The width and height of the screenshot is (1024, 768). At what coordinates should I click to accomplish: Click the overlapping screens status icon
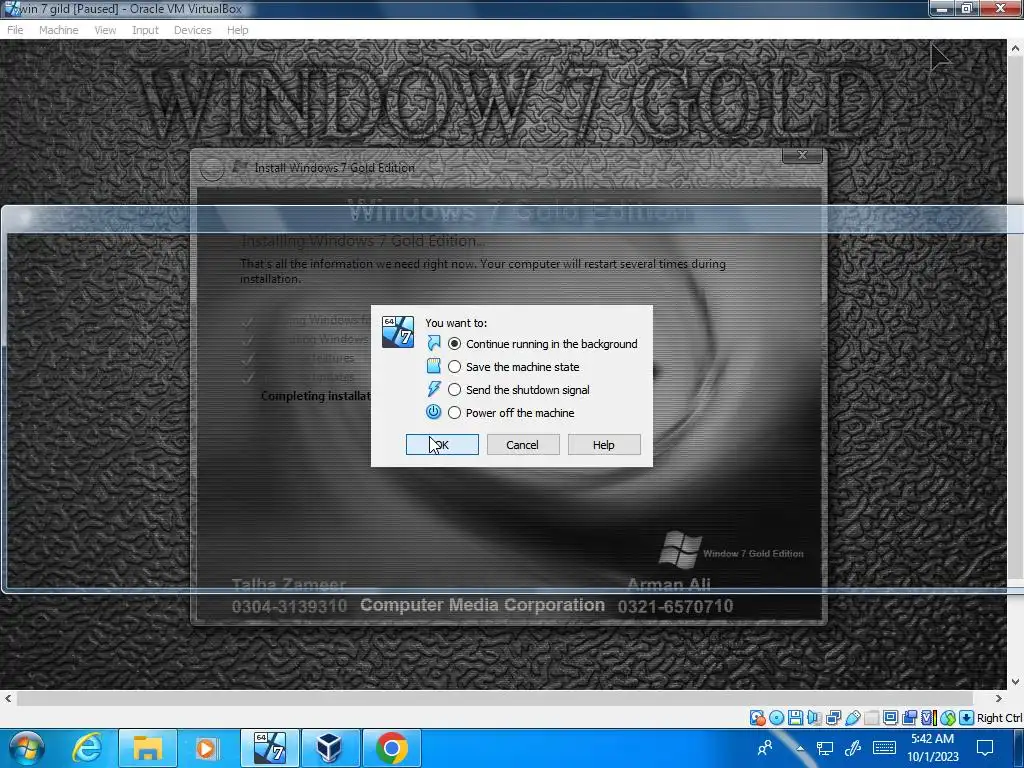[909, 718]
